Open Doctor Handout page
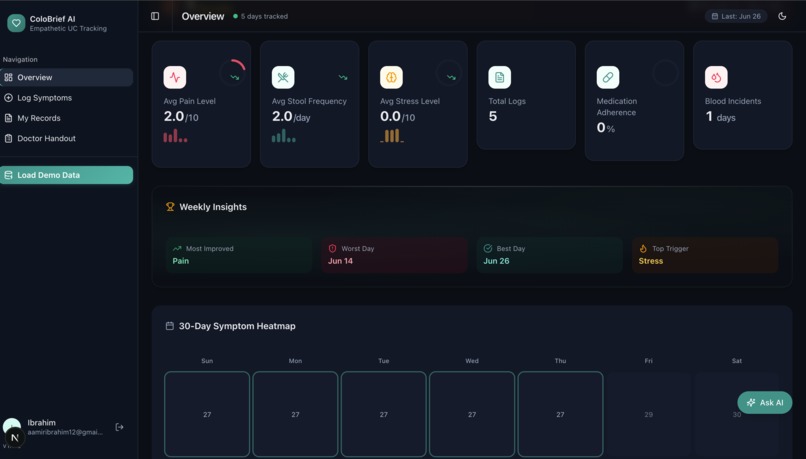Screen dimensions: 806x459 66,138
